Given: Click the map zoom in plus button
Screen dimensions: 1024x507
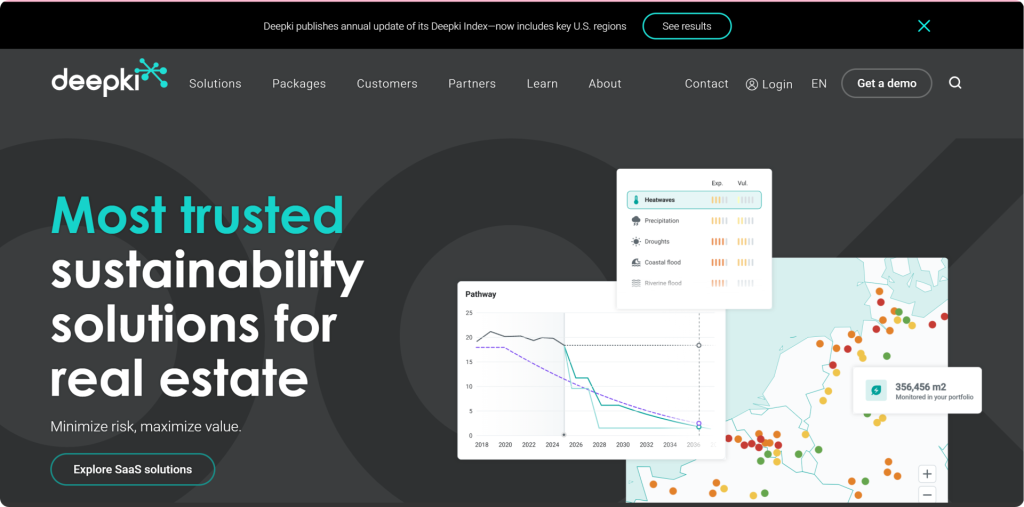Looking at the screenshot, I should [927, 474].
